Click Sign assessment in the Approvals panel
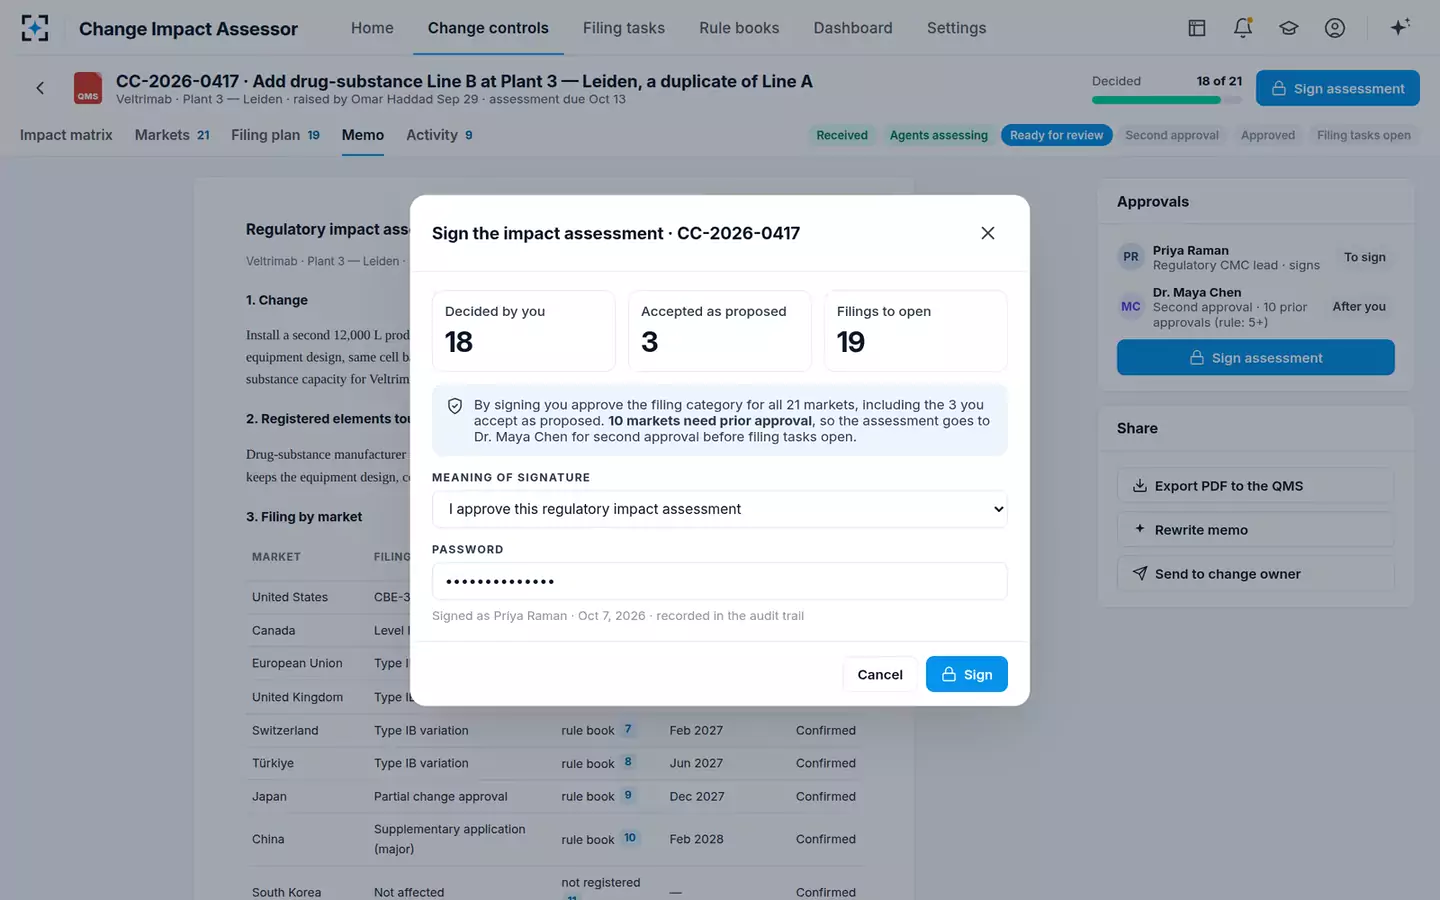This screenshot has height=900, width=1440. (1256, 357)
